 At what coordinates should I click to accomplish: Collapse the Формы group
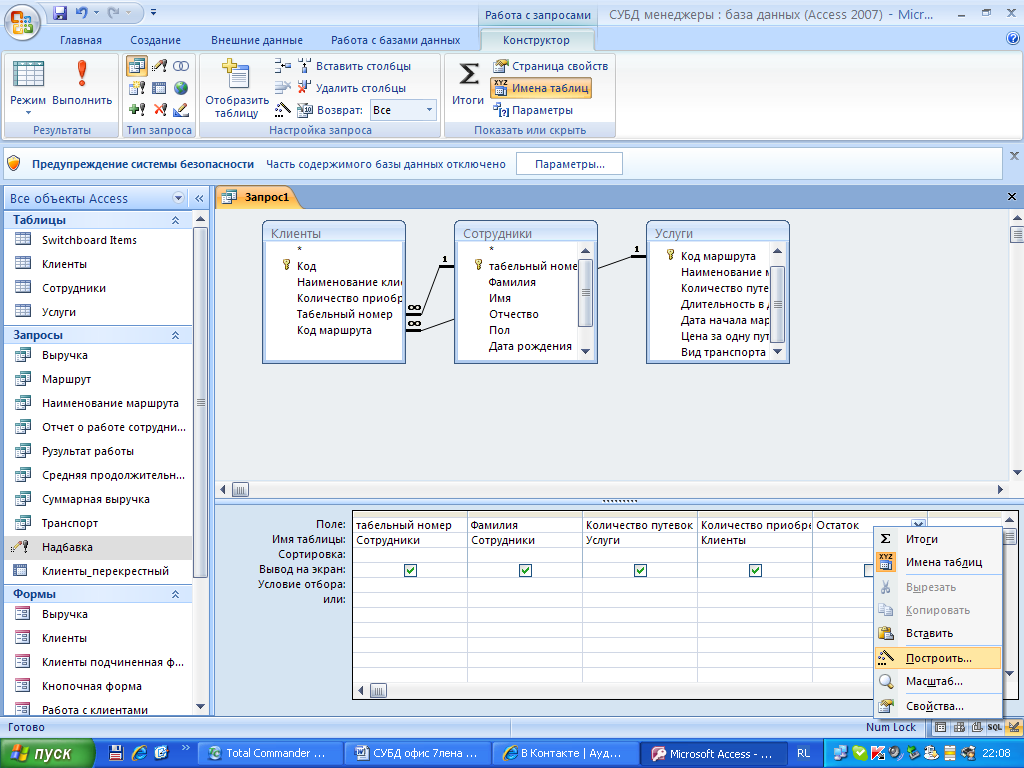175,594
